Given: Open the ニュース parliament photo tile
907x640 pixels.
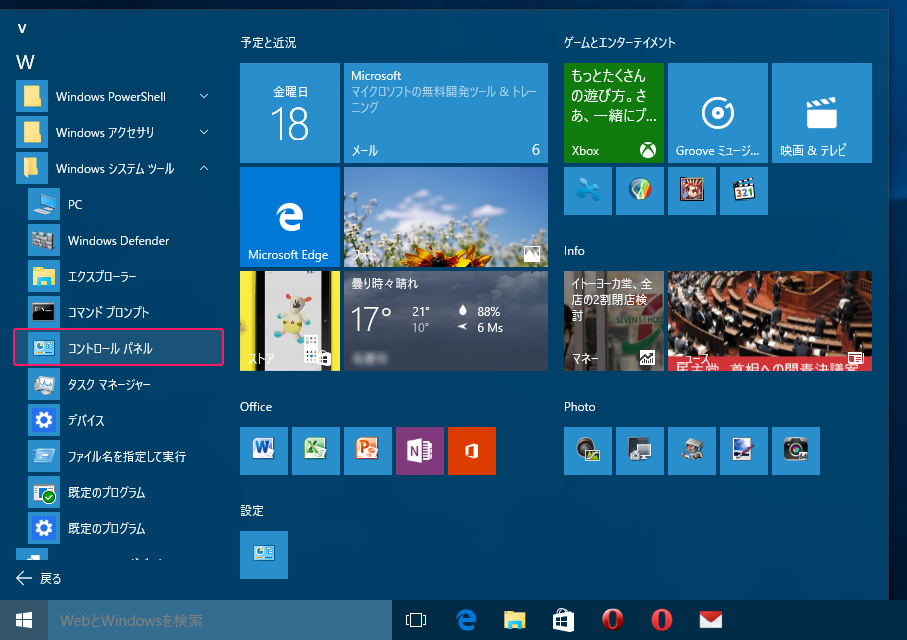Looking at the screenshot, I should click(770, 321).
